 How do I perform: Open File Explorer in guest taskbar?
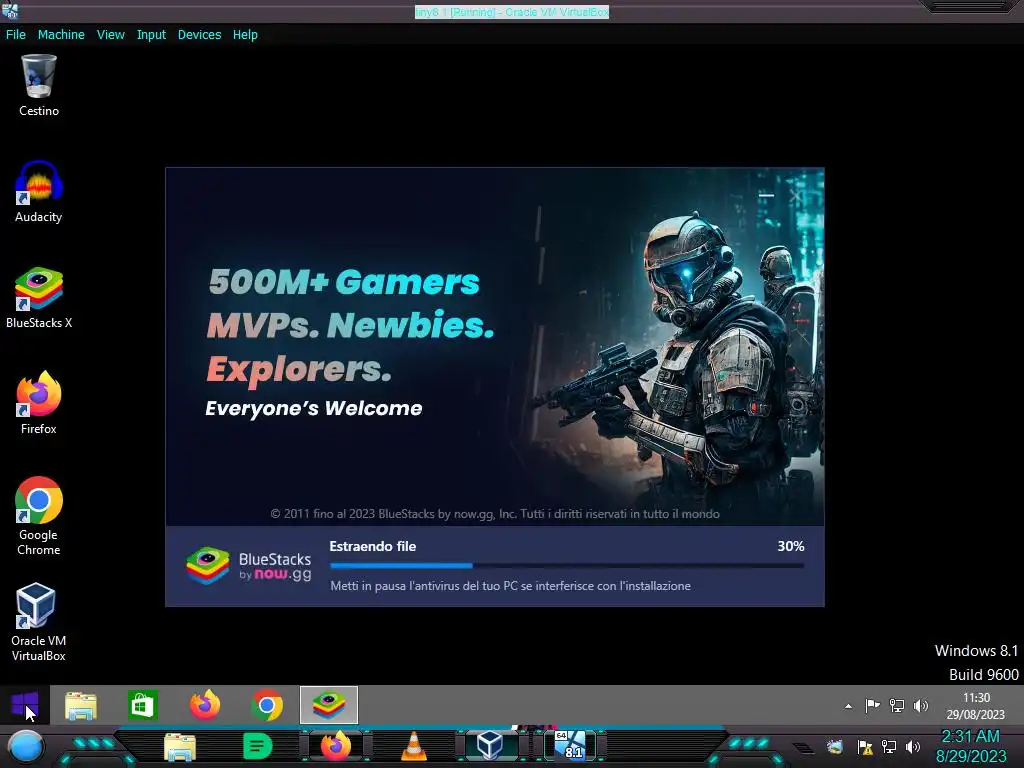click(x=81, y=706)
